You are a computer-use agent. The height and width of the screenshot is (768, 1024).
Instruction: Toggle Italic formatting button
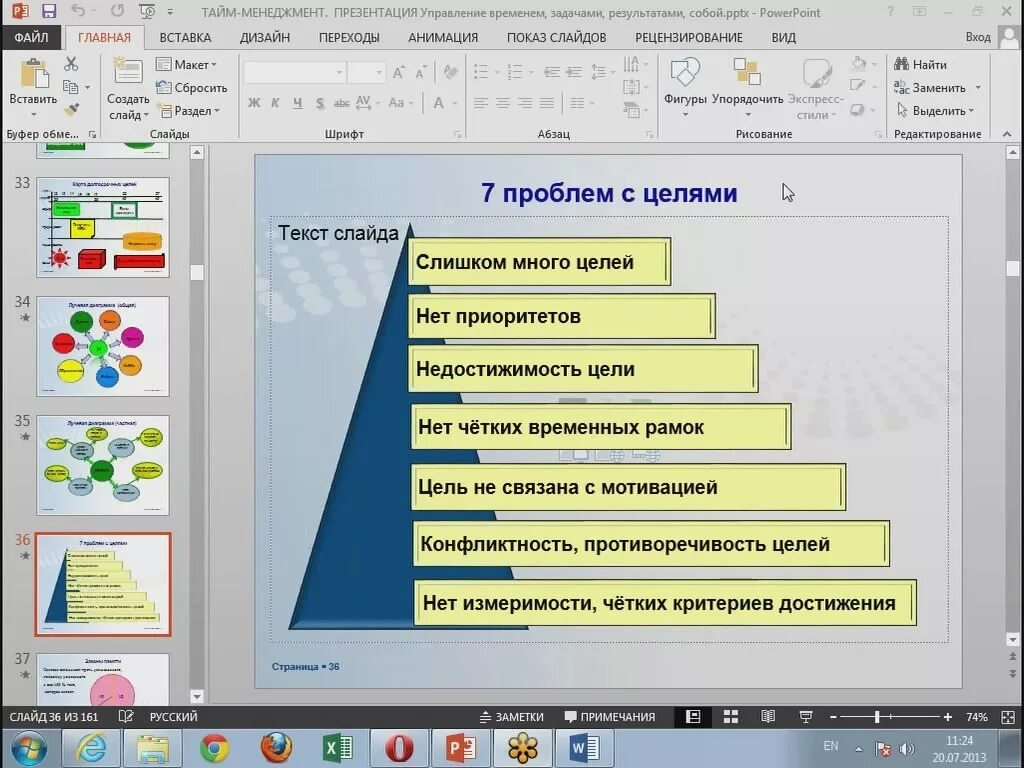[275, 103]
